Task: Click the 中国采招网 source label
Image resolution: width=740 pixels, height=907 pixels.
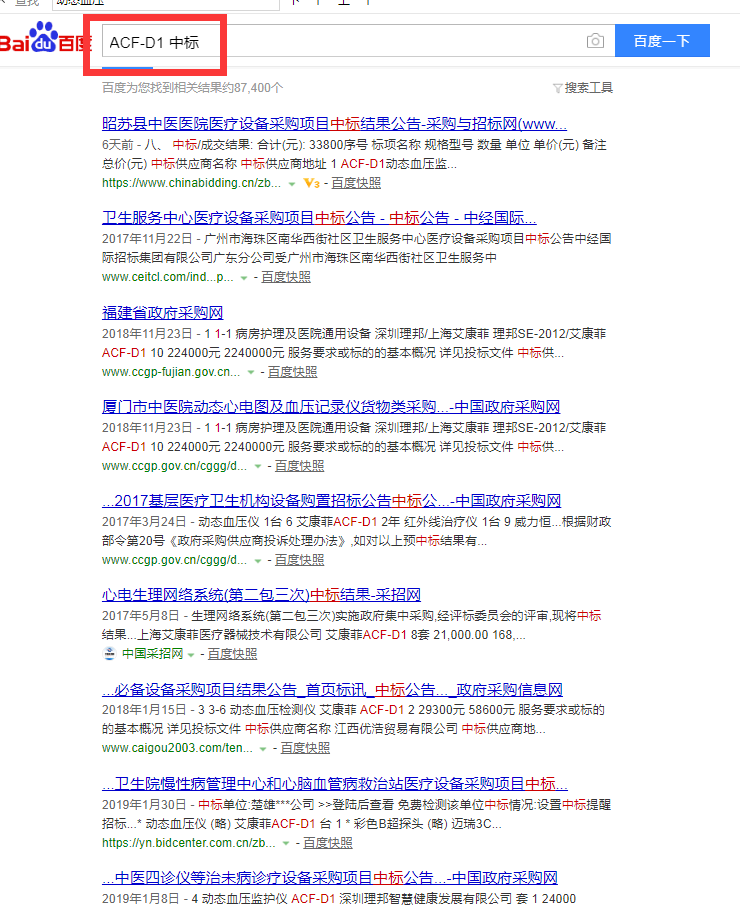Action: click(152, 654)
